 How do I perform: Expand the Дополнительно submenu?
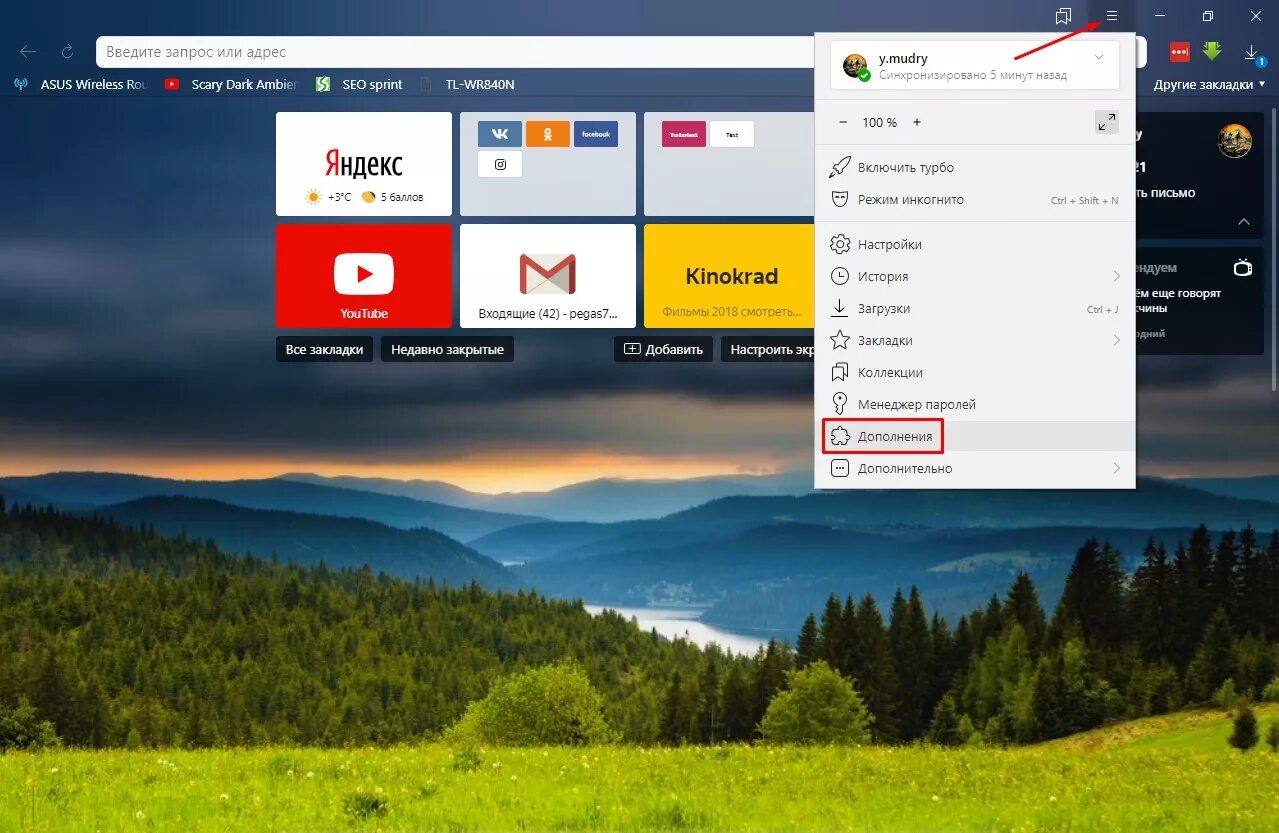[975, 468]
